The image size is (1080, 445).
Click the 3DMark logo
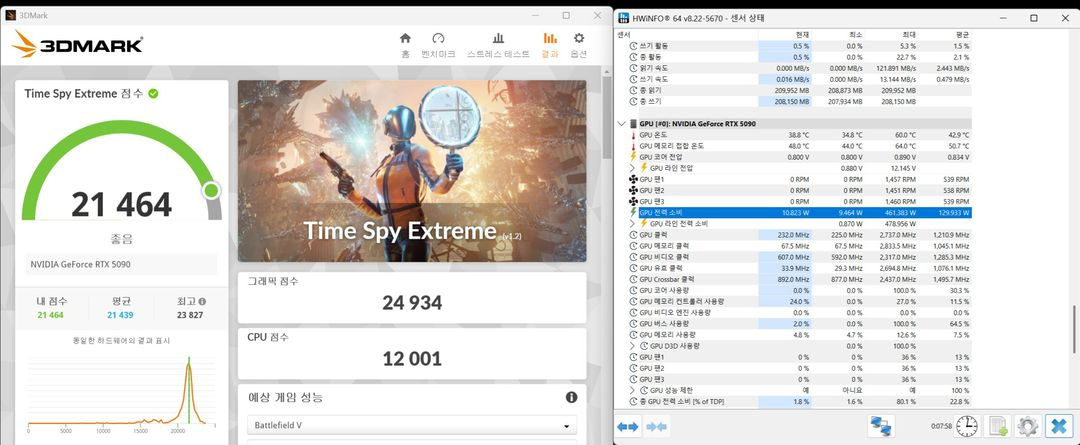click(77, 44)
